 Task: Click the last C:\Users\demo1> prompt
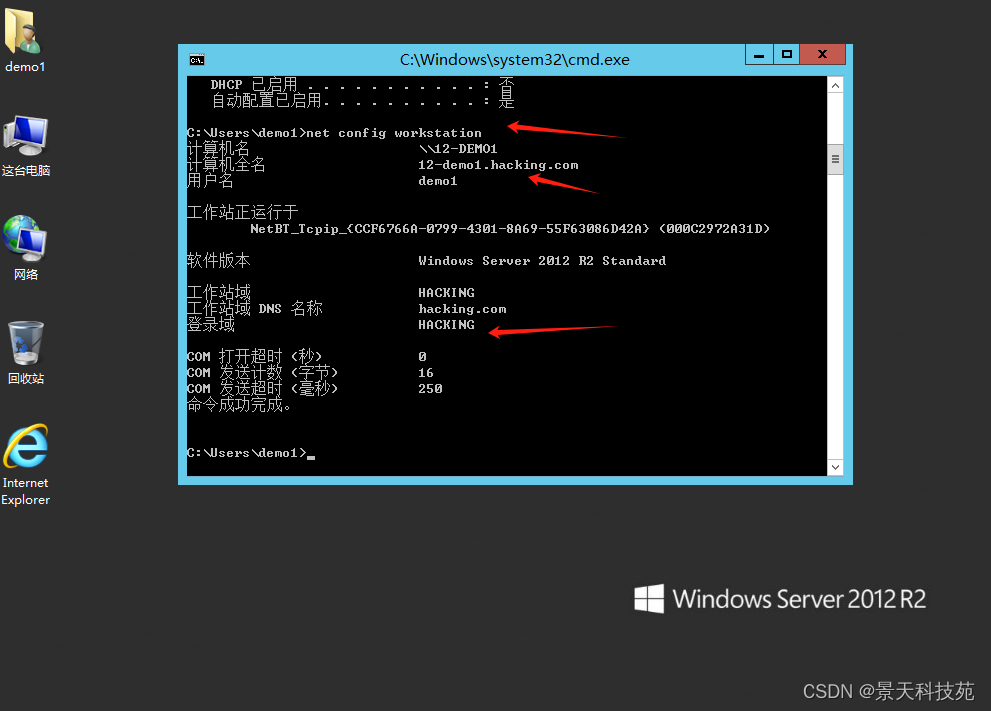tap(246, 453)
